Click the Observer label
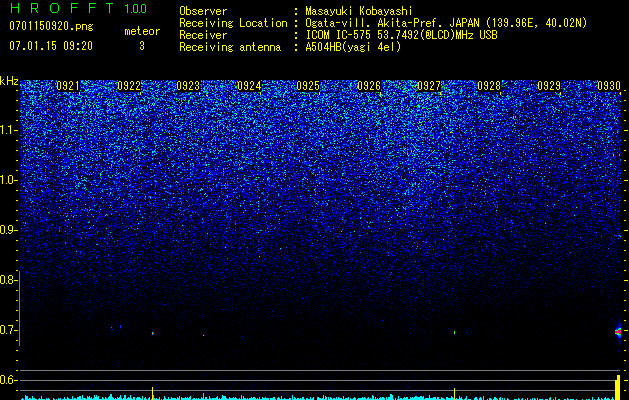 [203, 11]
